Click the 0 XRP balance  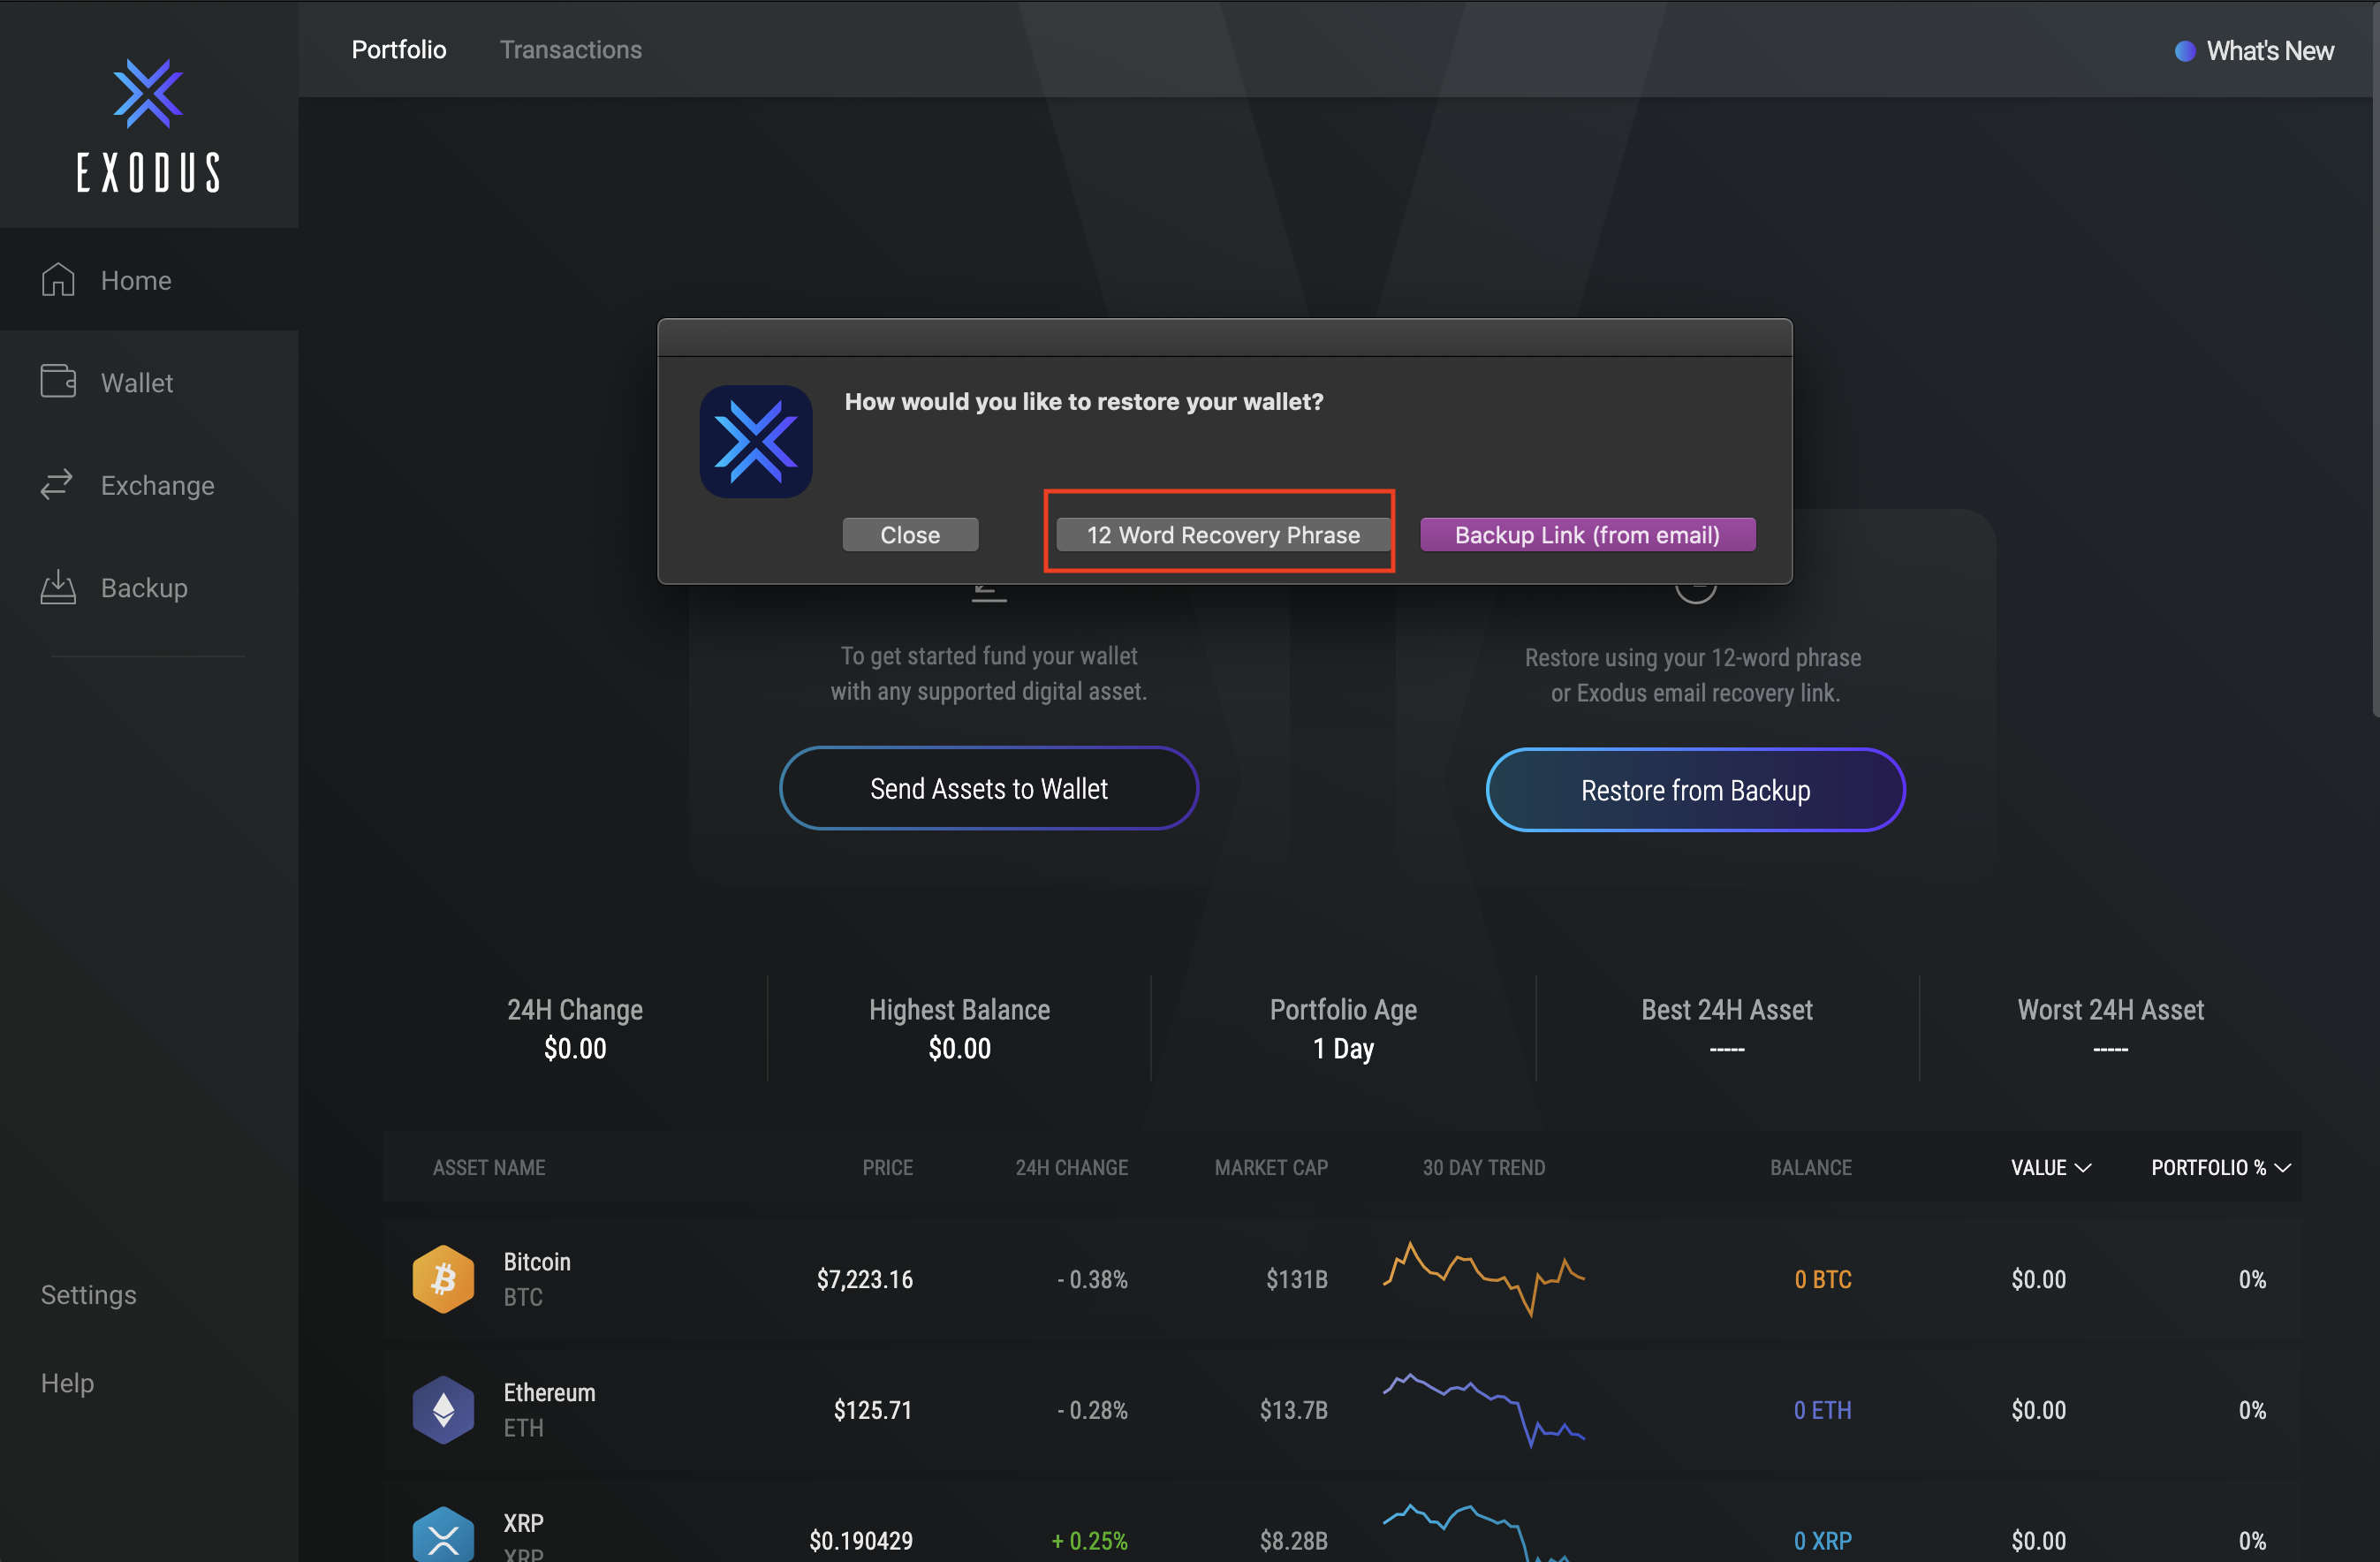click(x=1822, y=1541)
